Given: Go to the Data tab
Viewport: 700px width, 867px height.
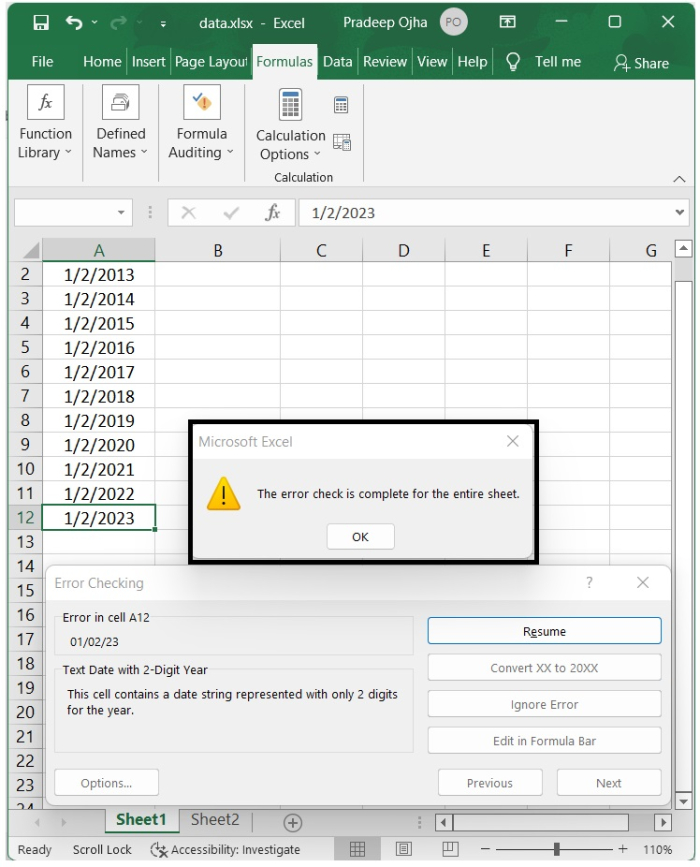Looking at the screenshot, I should [x=337, y=61].
